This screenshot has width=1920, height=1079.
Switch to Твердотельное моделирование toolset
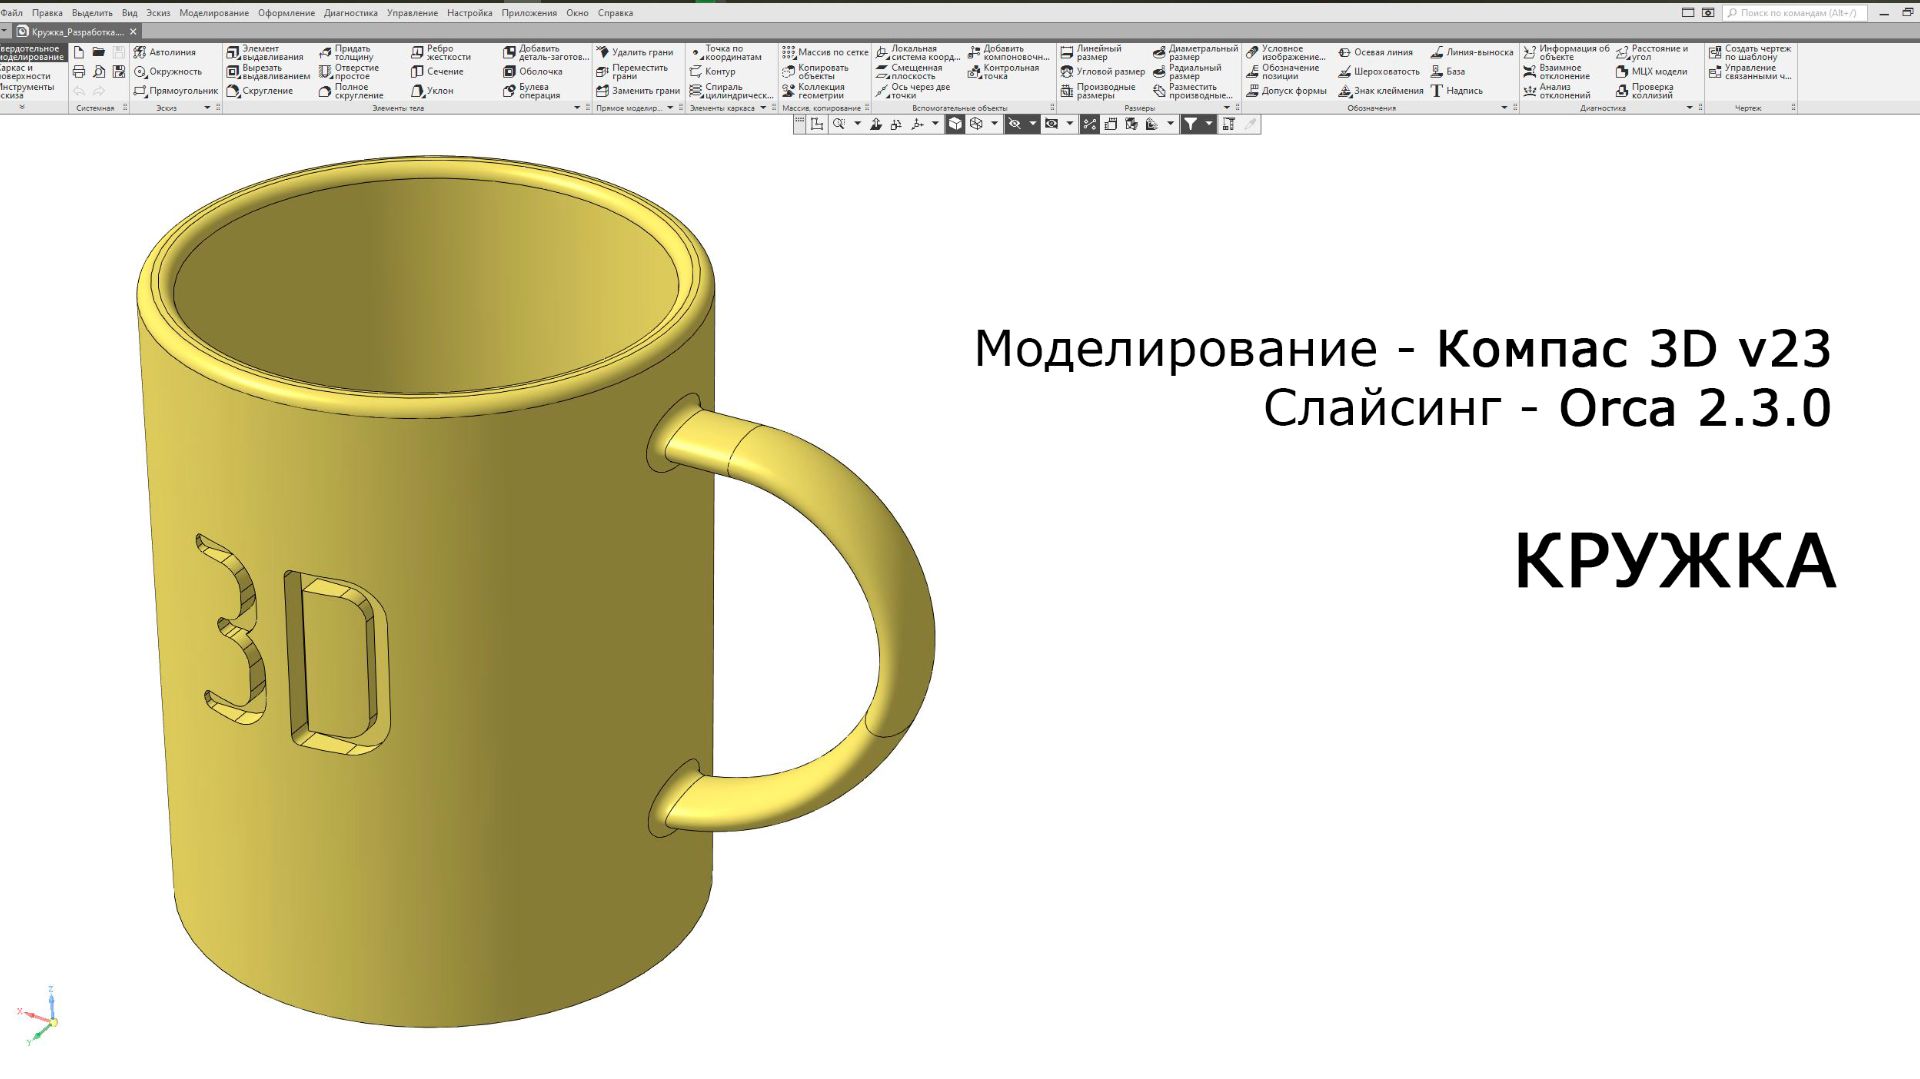[x=32, y=53]
